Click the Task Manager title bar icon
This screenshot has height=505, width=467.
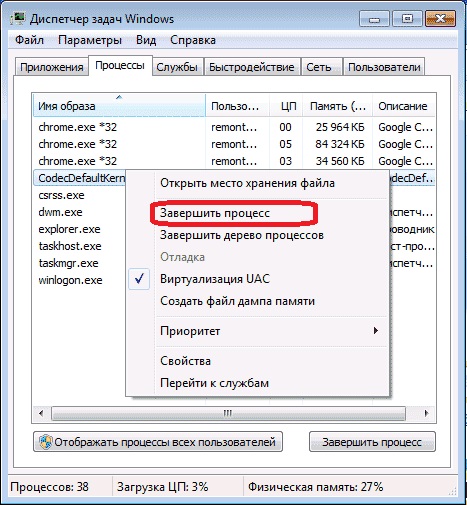17,19
